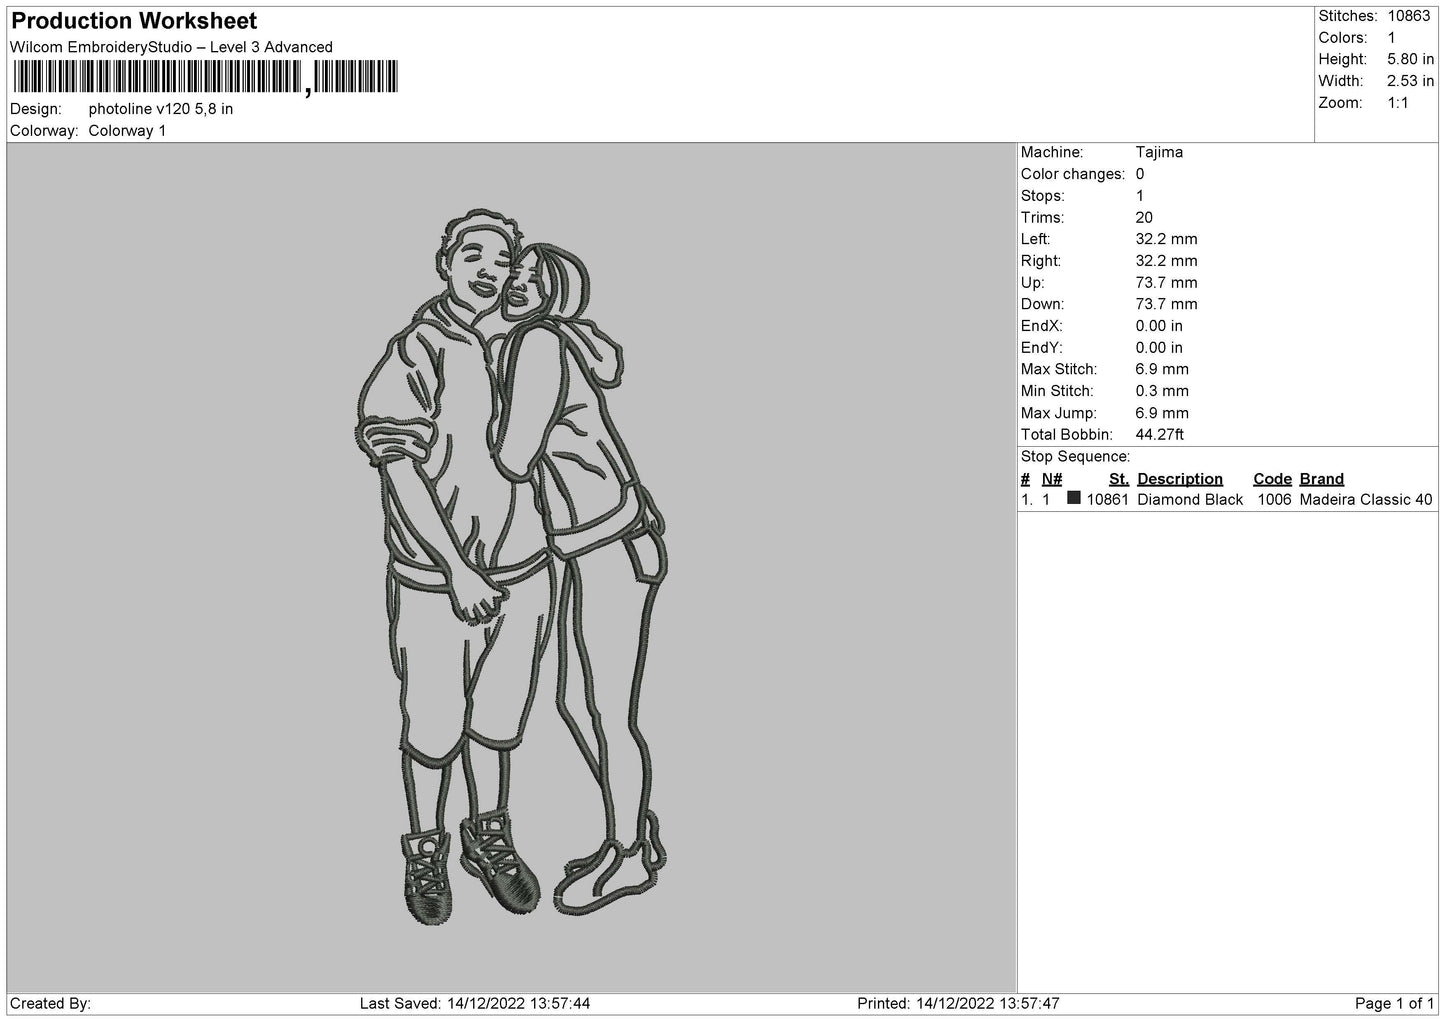Click the 'St.' column header
The image size is (1445, 1021).
1119,479
